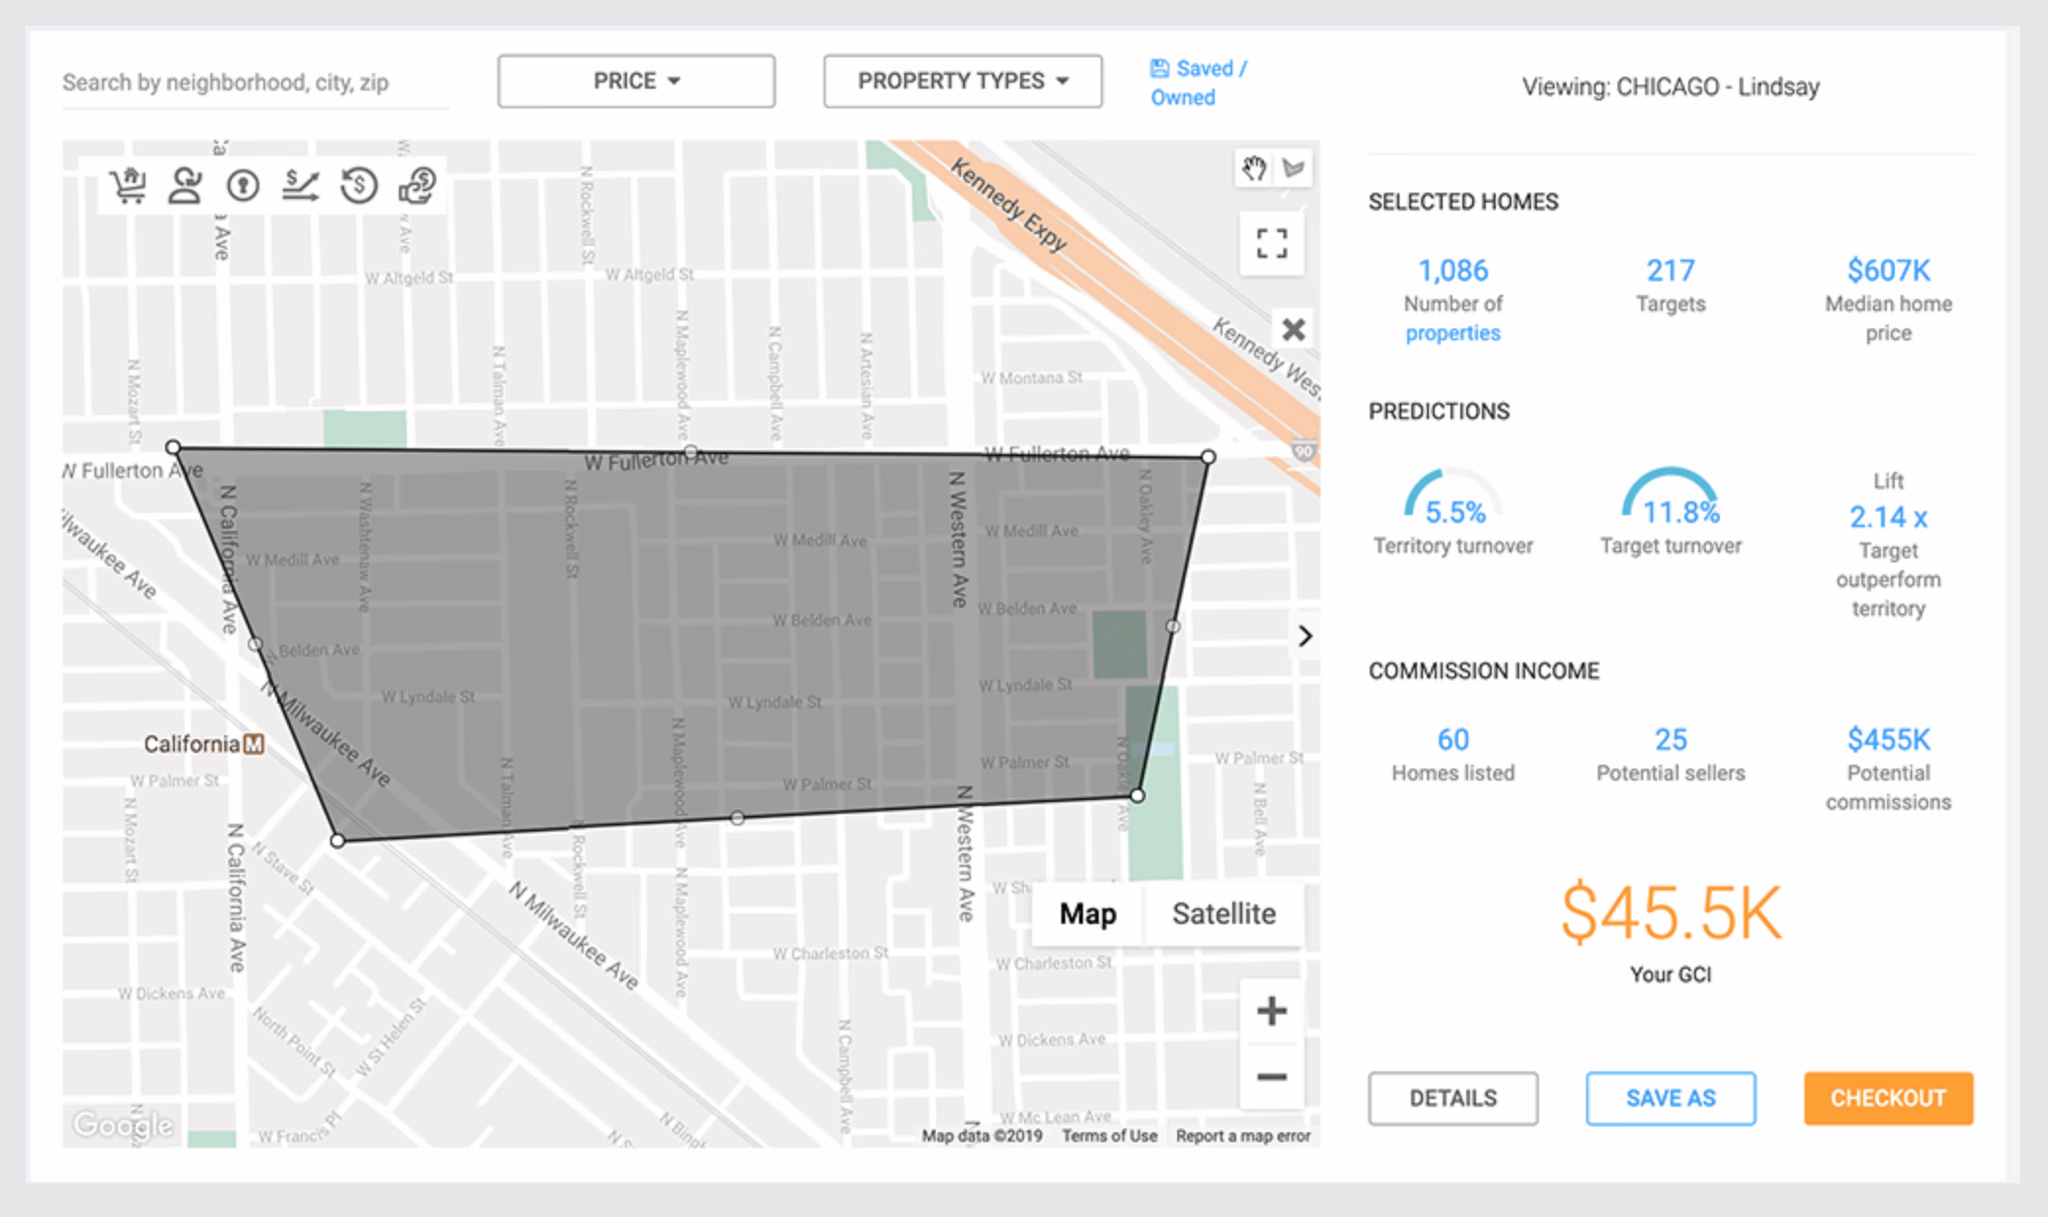Select the polygon draw tool on the map
This screenshot has height=1217, width=2048.
point(1294,168)
